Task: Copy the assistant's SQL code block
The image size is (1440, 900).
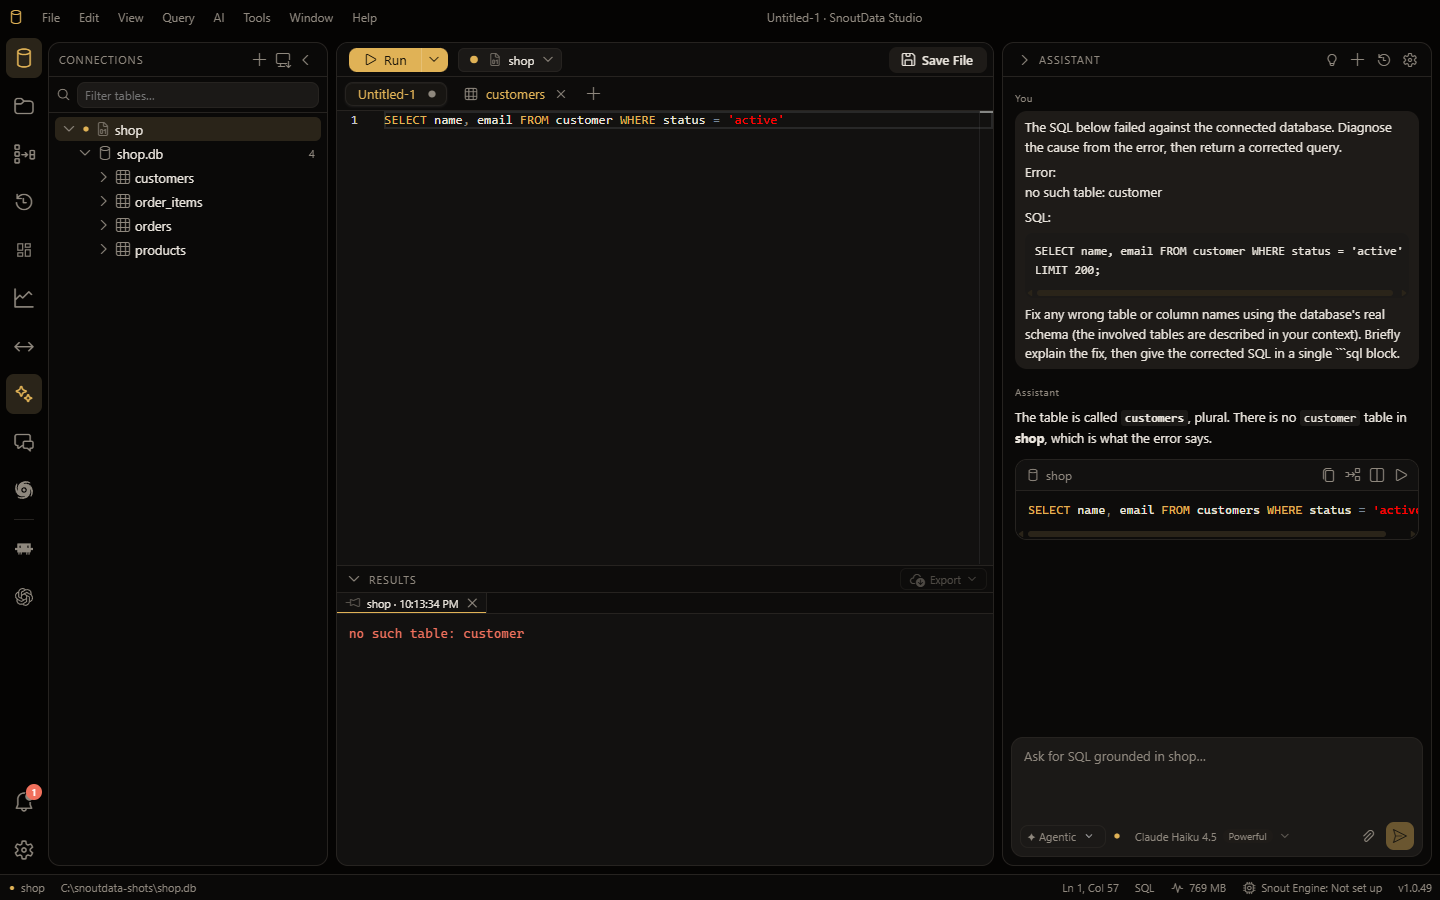Action: (1328, 475)
